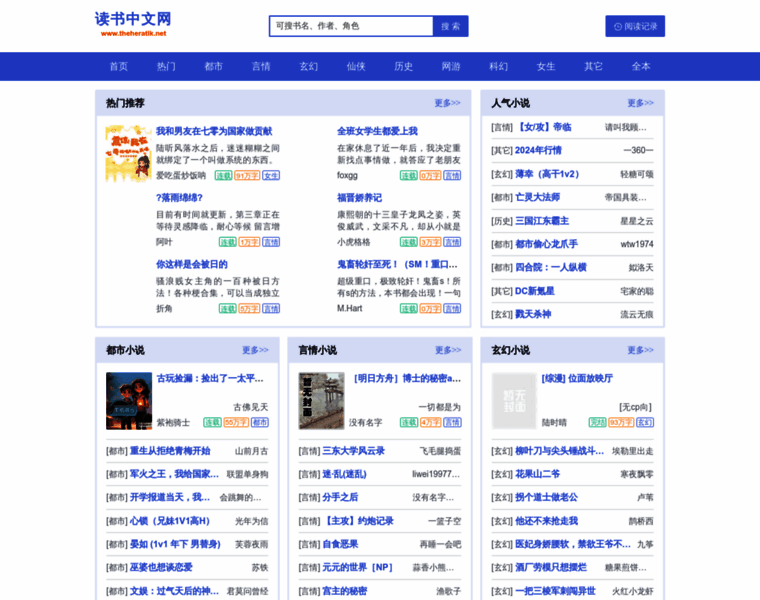Open 阅读记录 reading history button
This screenshot has height=600, width=760.
tap(635, 26)
